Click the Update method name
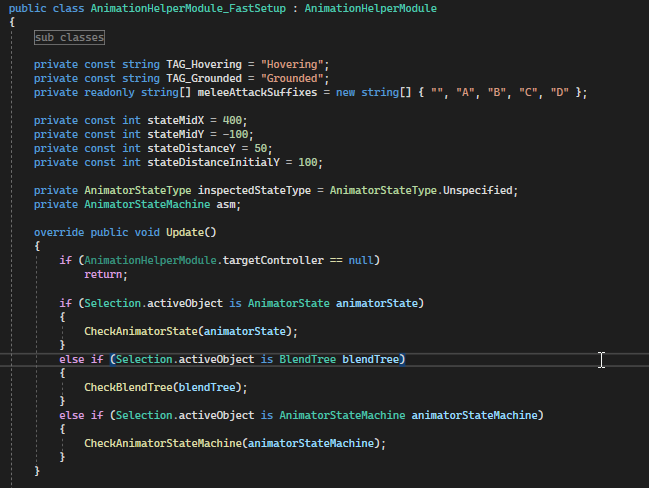 click(185, 232)
